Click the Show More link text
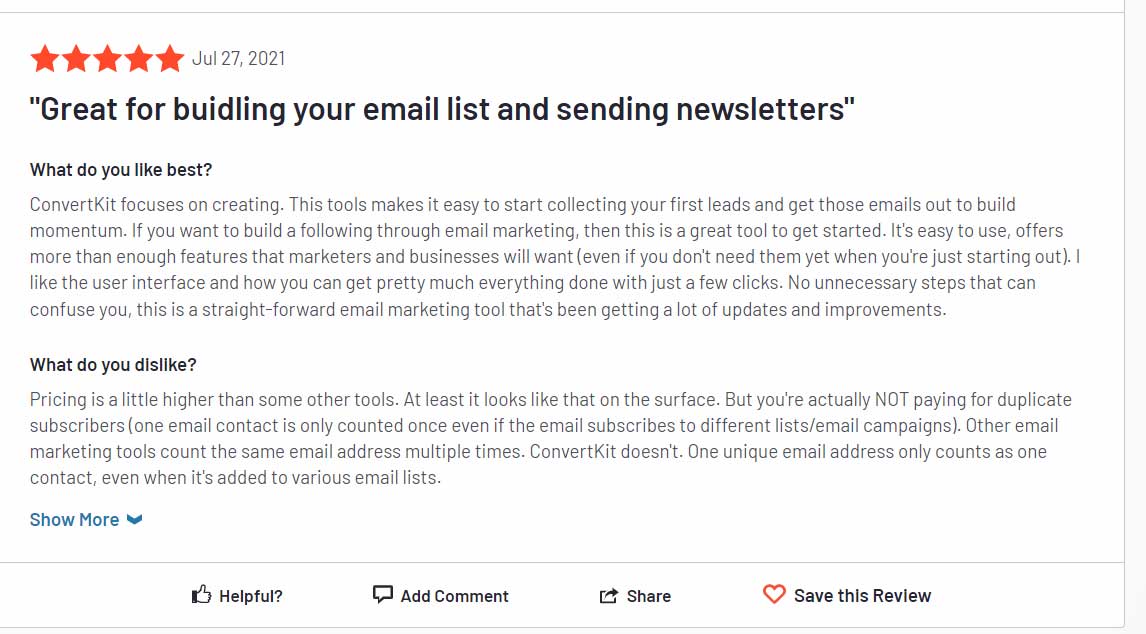1146x634 pixels. pyautogui.click(x=75, y=520)
